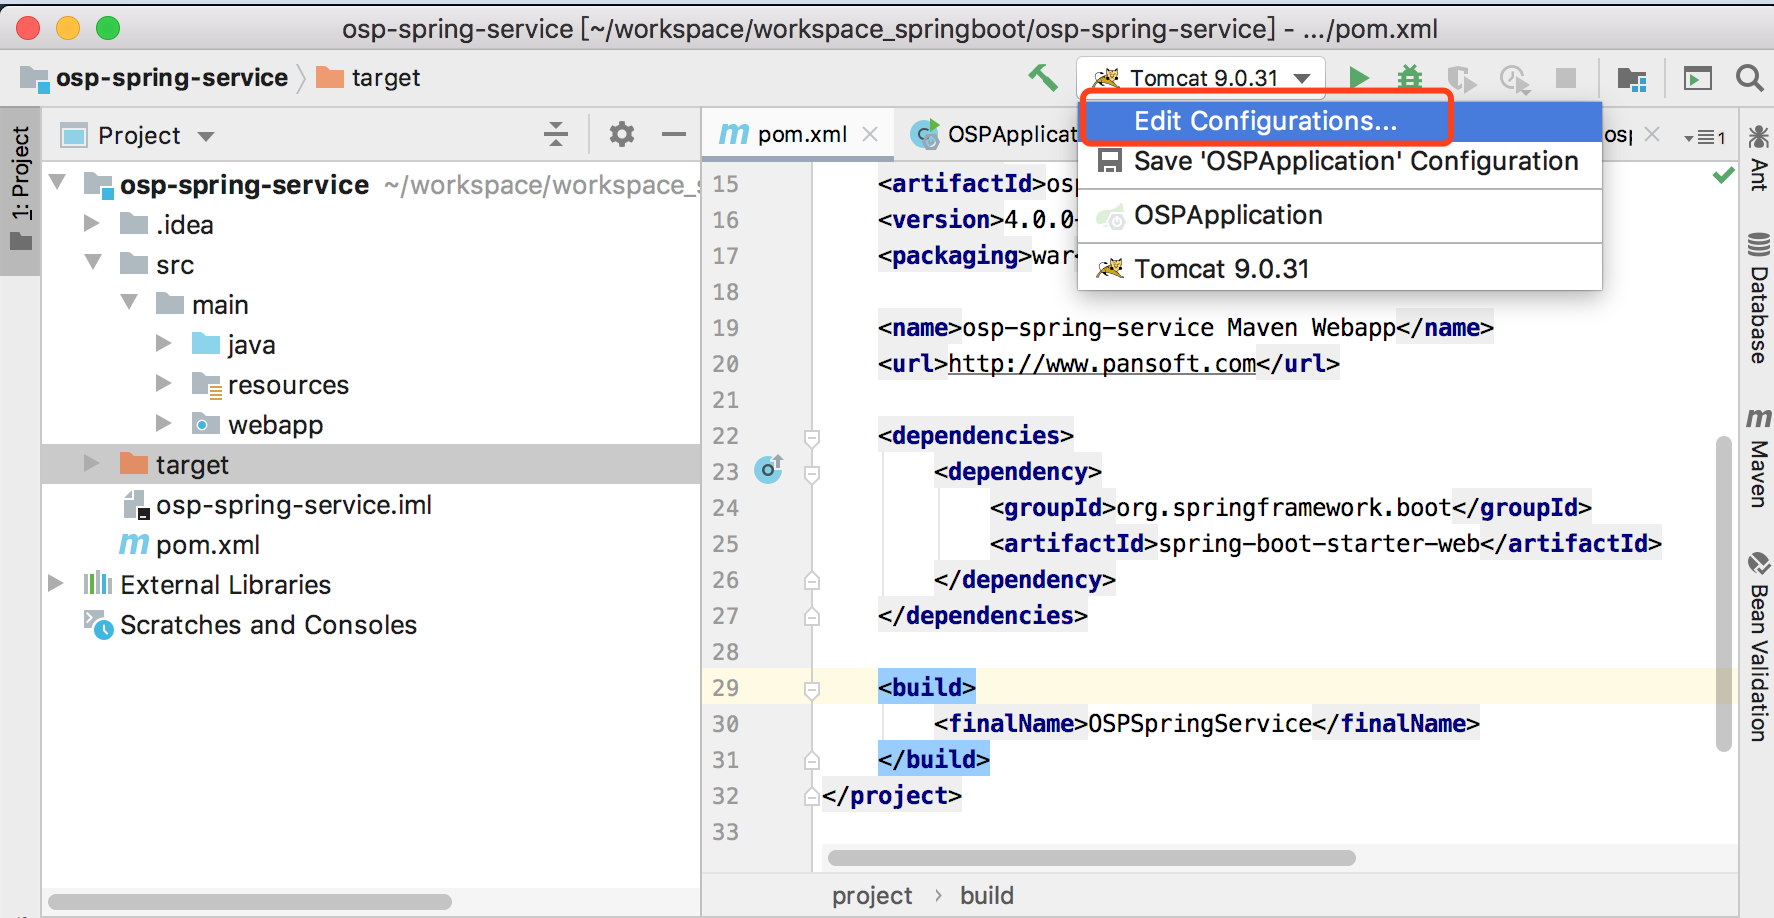The height and width of the screenshot is (918, 1774).
Task: Click the Build project hammer icon
Action: [1043, 77]
